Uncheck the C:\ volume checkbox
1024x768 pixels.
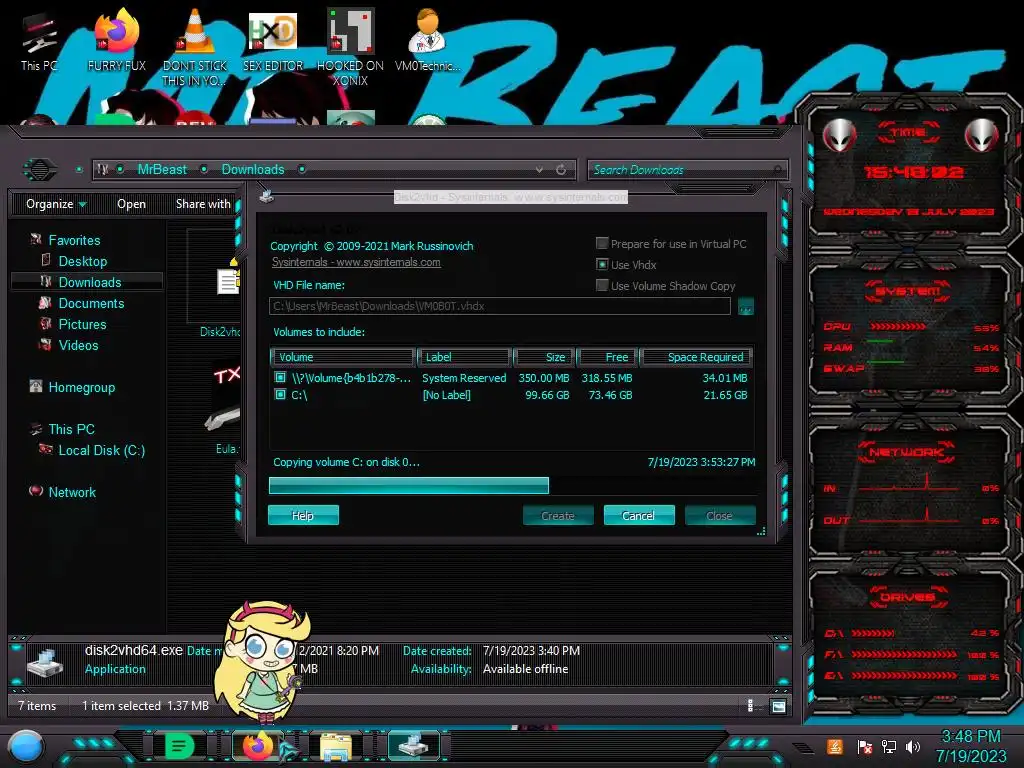pyautogui.click(x=280, y=394)
